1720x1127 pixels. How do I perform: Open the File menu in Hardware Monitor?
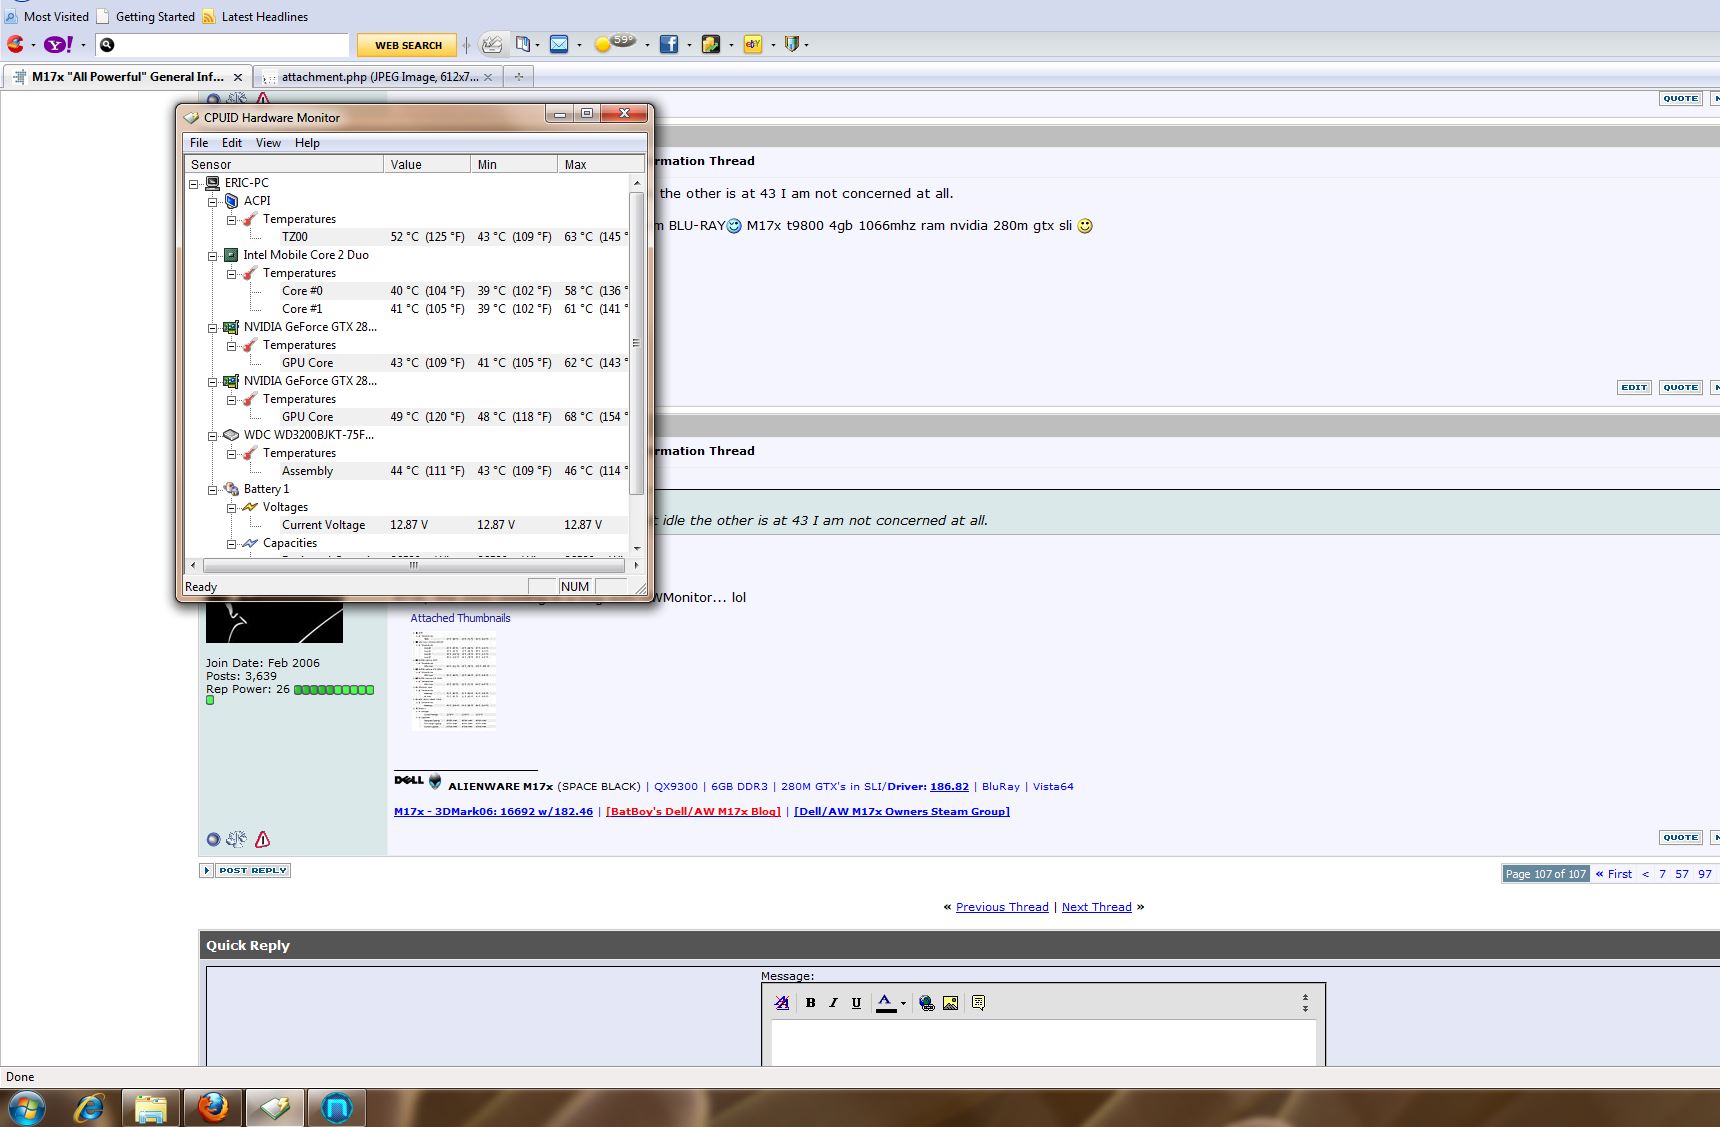199,143
